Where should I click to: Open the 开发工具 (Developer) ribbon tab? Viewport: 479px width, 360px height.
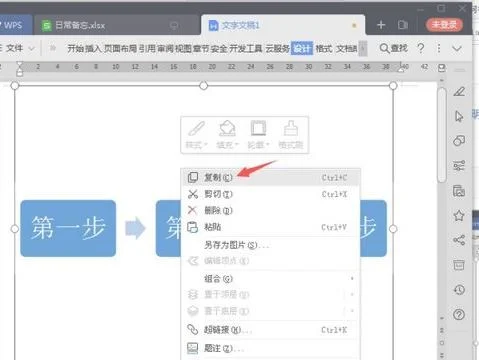click(x=246, y=49)
